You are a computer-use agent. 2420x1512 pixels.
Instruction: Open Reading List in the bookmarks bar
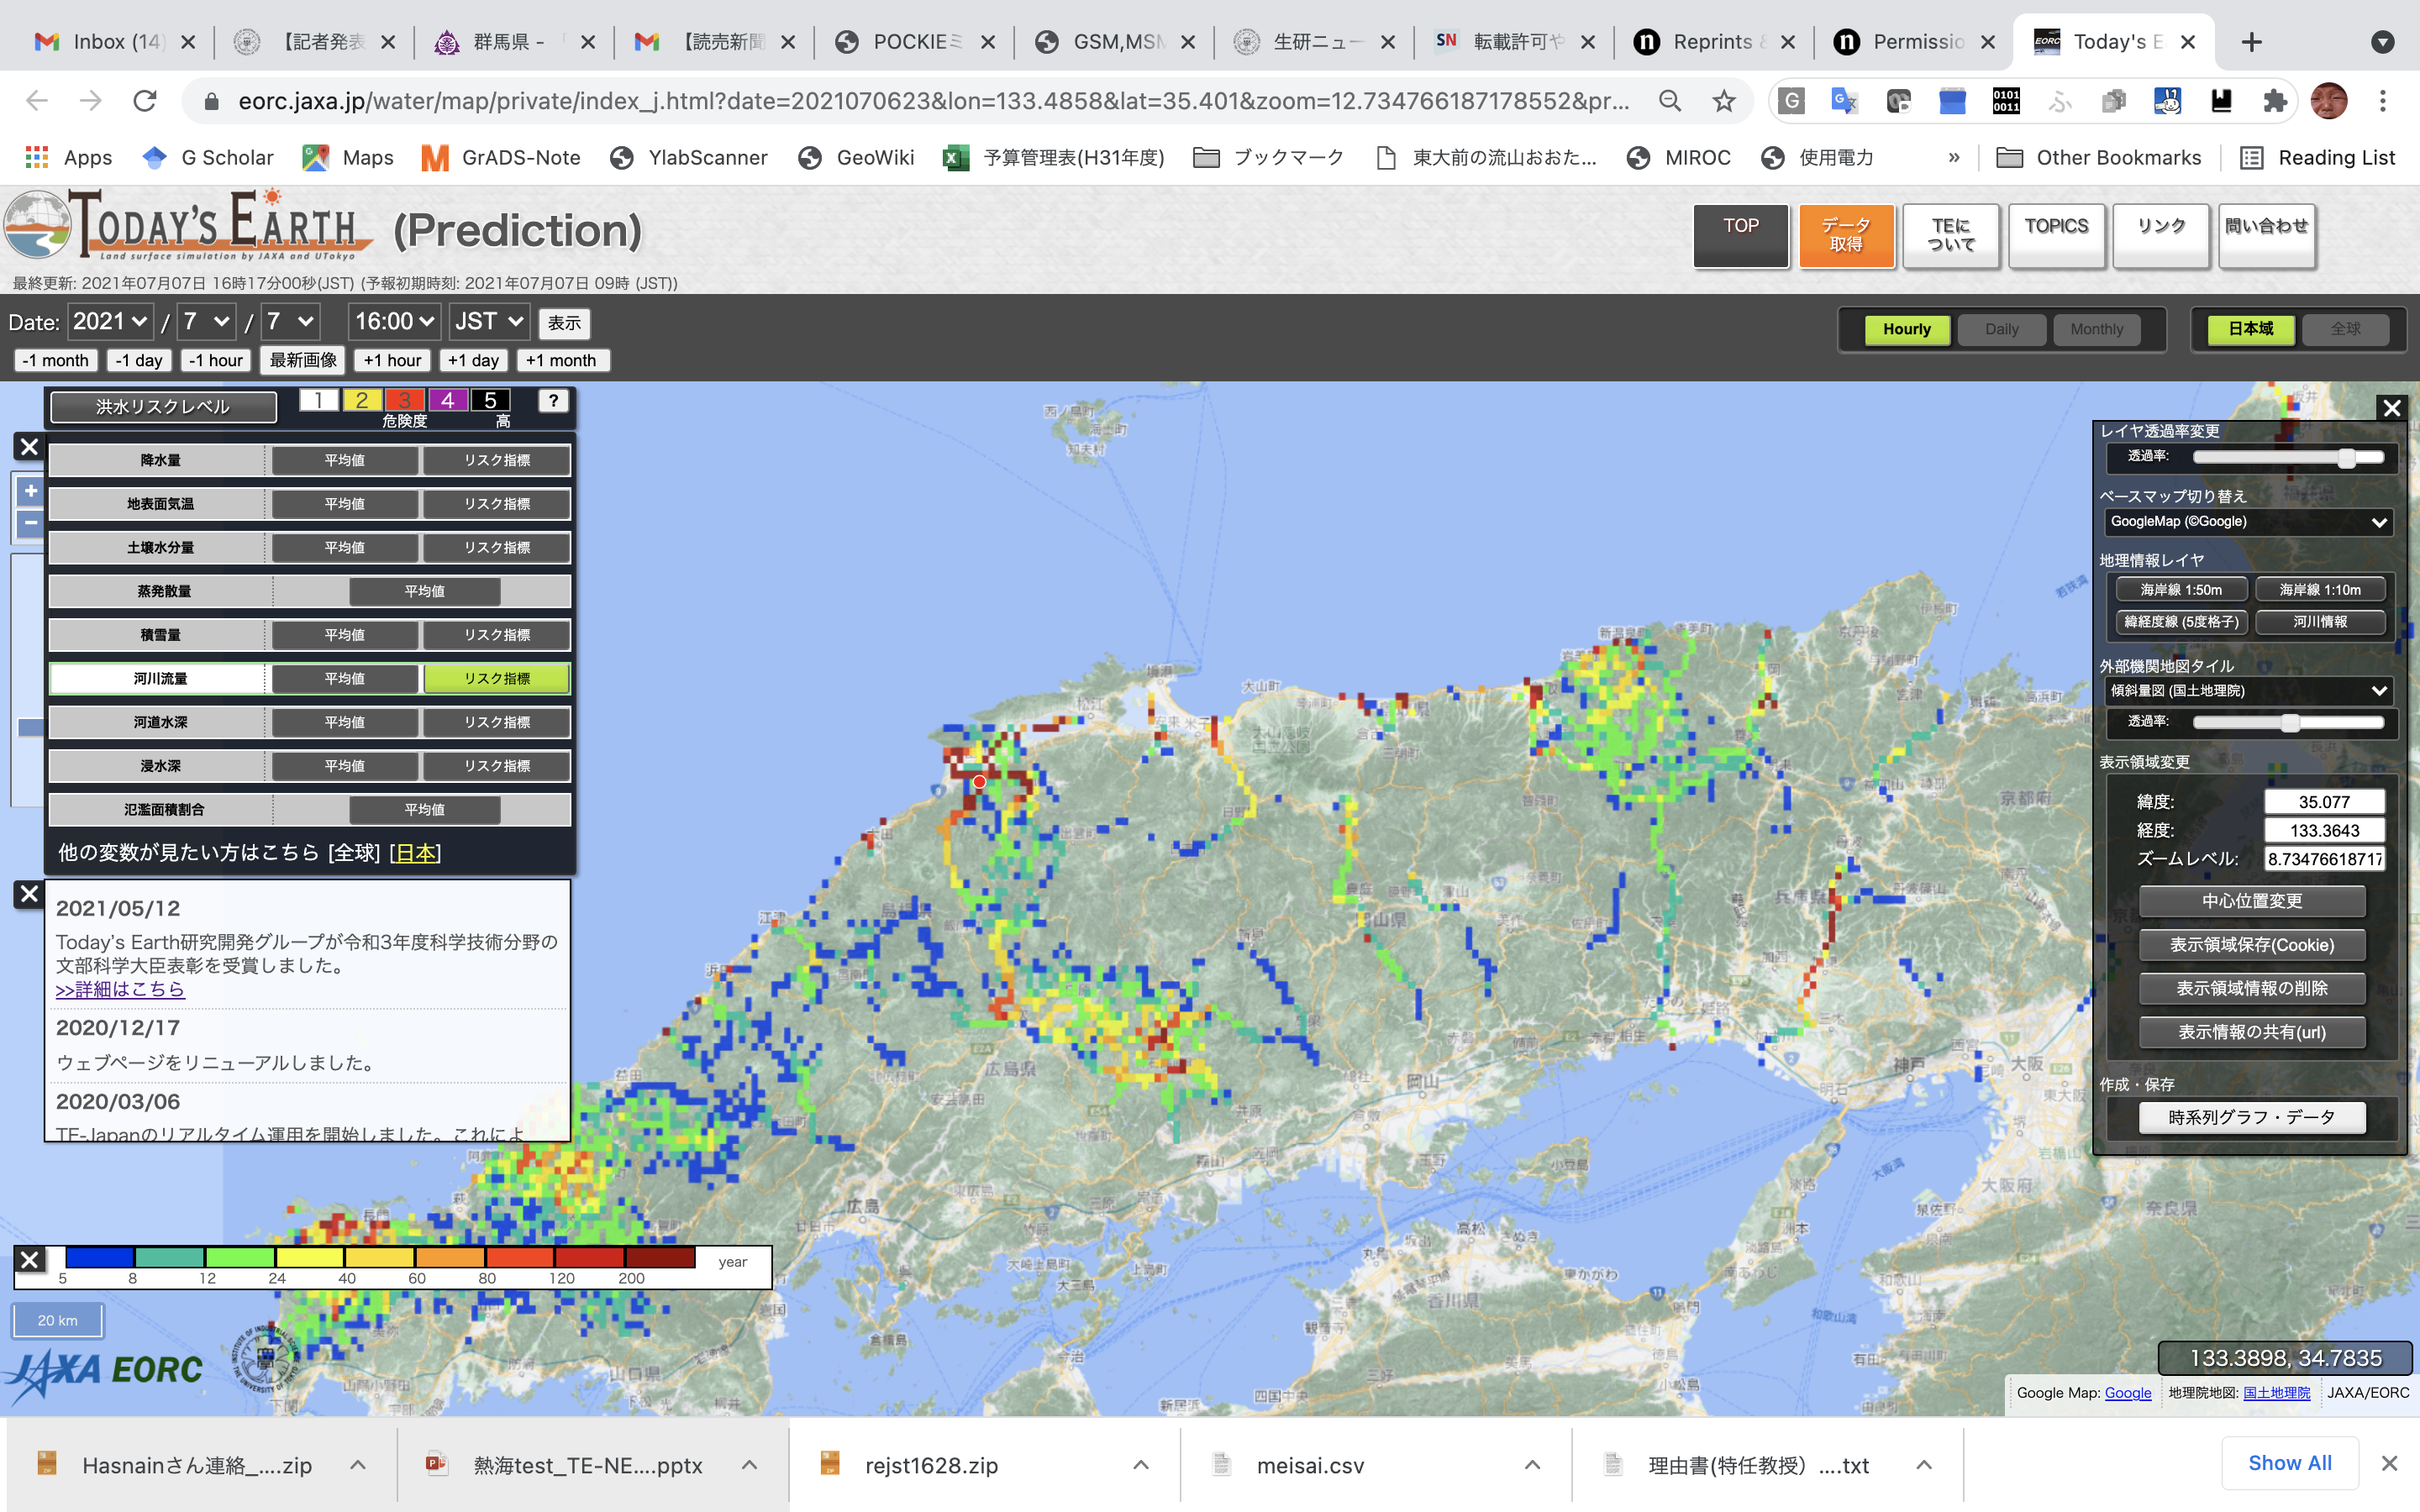coord(2317,157)
